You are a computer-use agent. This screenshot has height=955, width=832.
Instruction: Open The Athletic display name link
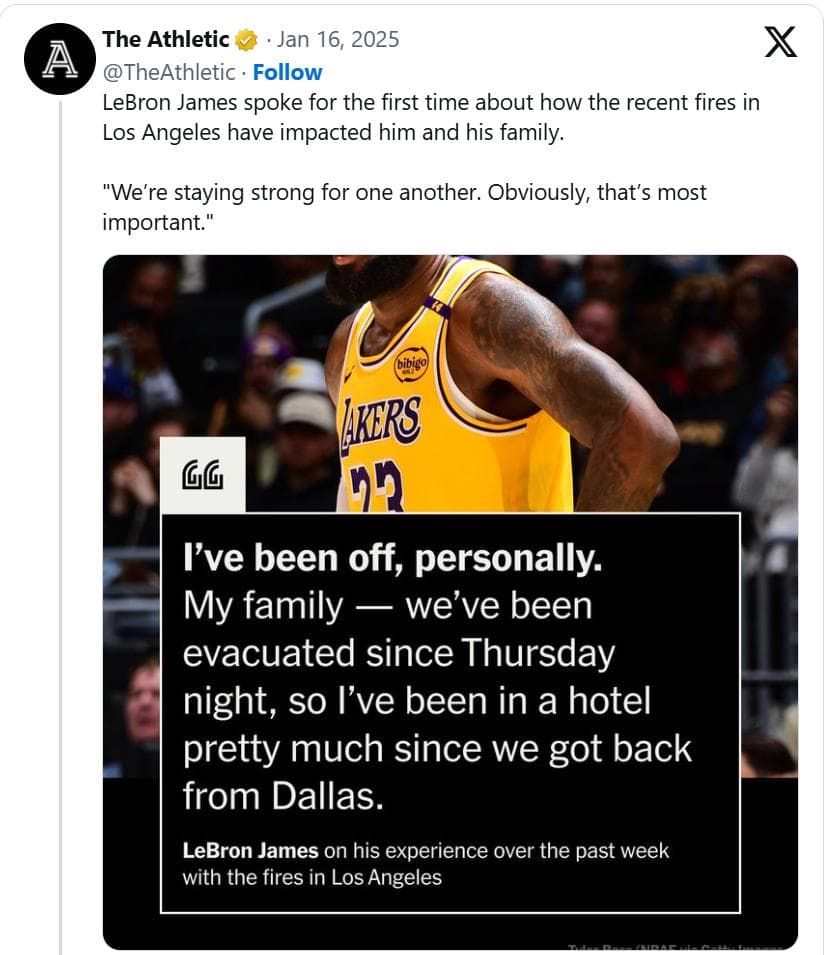[166, 39]
